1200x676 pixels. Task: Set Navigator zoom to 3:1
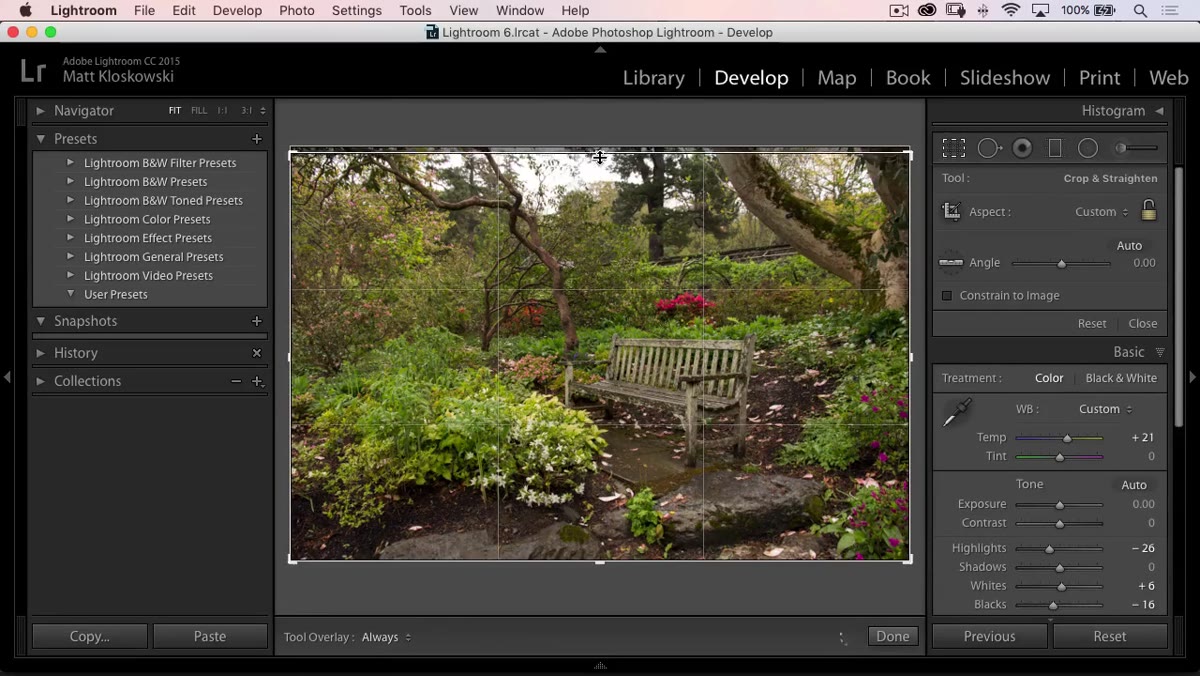(x=246, y=111)
